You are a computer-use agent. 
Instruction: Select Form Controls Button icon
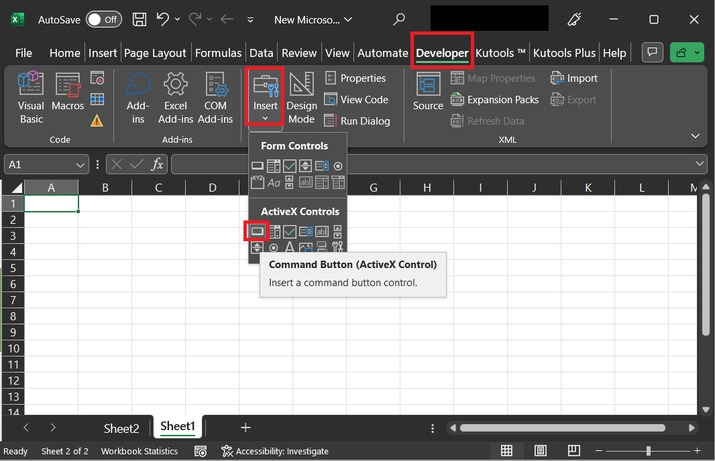pos(257,166)
